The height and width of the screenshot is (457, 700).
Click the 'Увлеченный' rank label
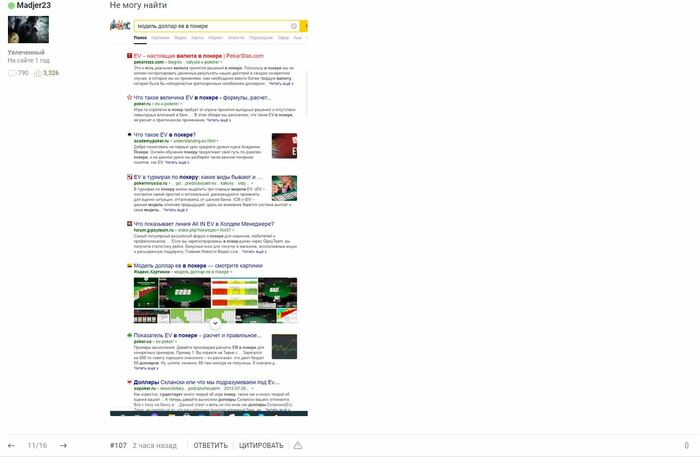click(26, 52)
